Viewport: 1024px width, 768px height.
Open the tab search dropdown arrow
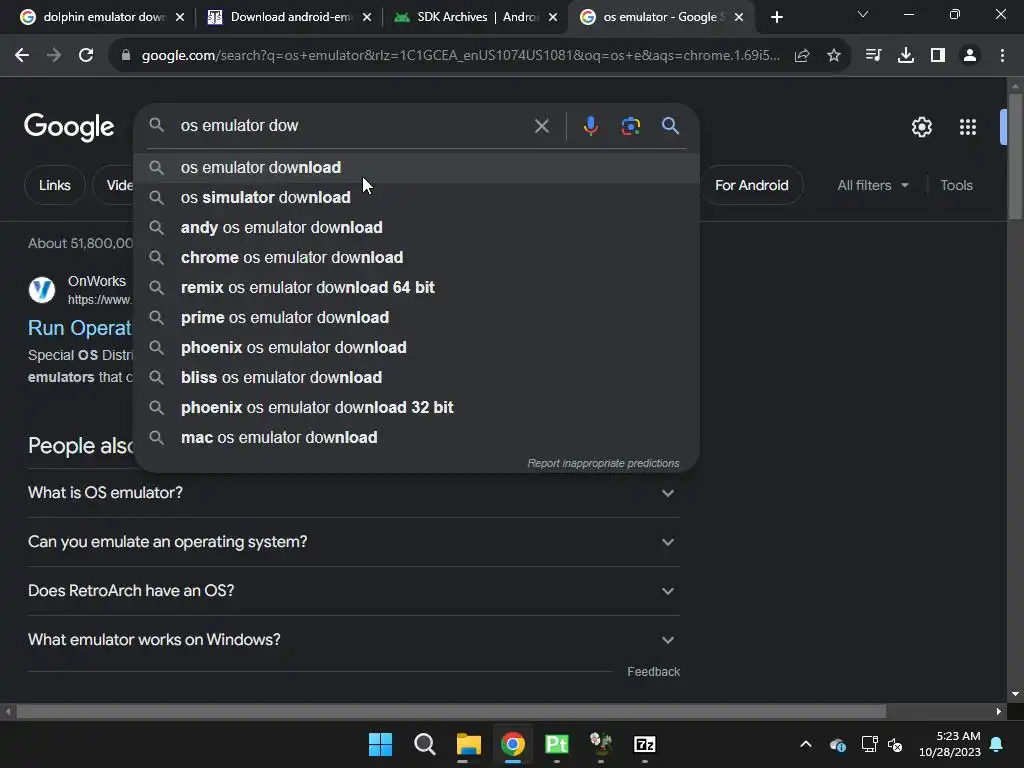[x=863, y=14]
